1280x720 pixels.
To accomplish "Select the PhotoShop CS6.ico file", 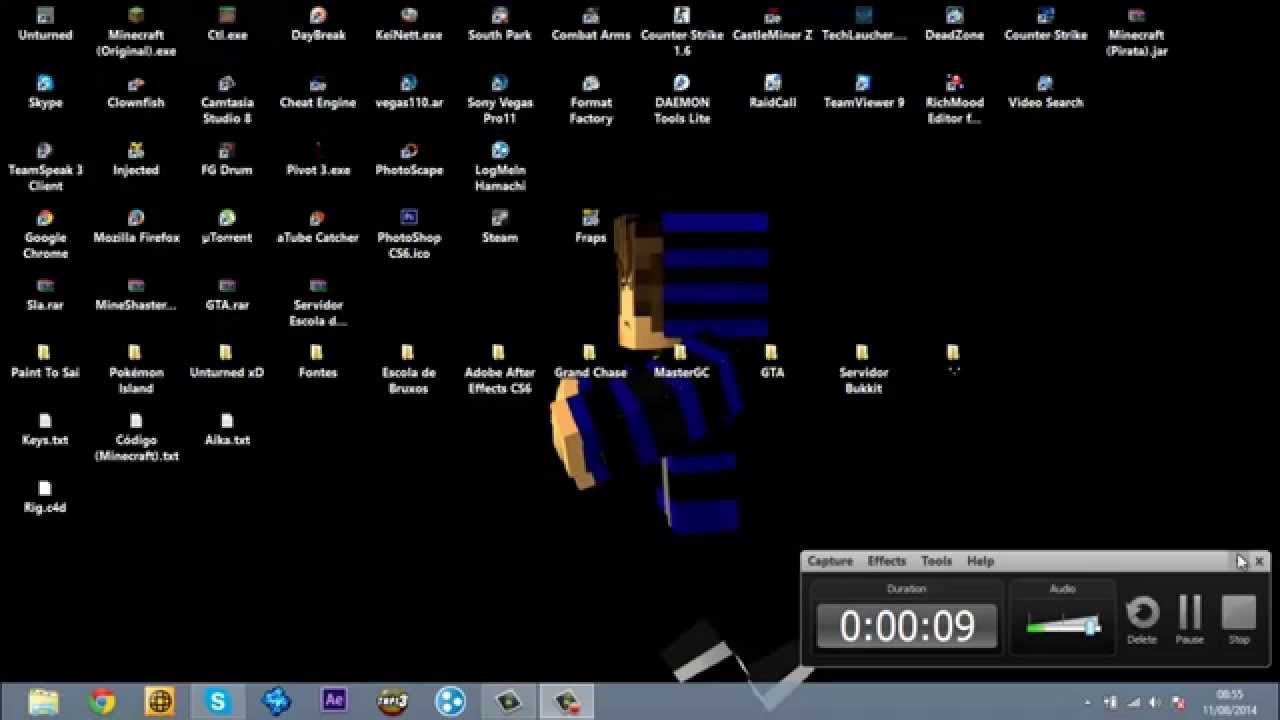I will pos(409,235).
